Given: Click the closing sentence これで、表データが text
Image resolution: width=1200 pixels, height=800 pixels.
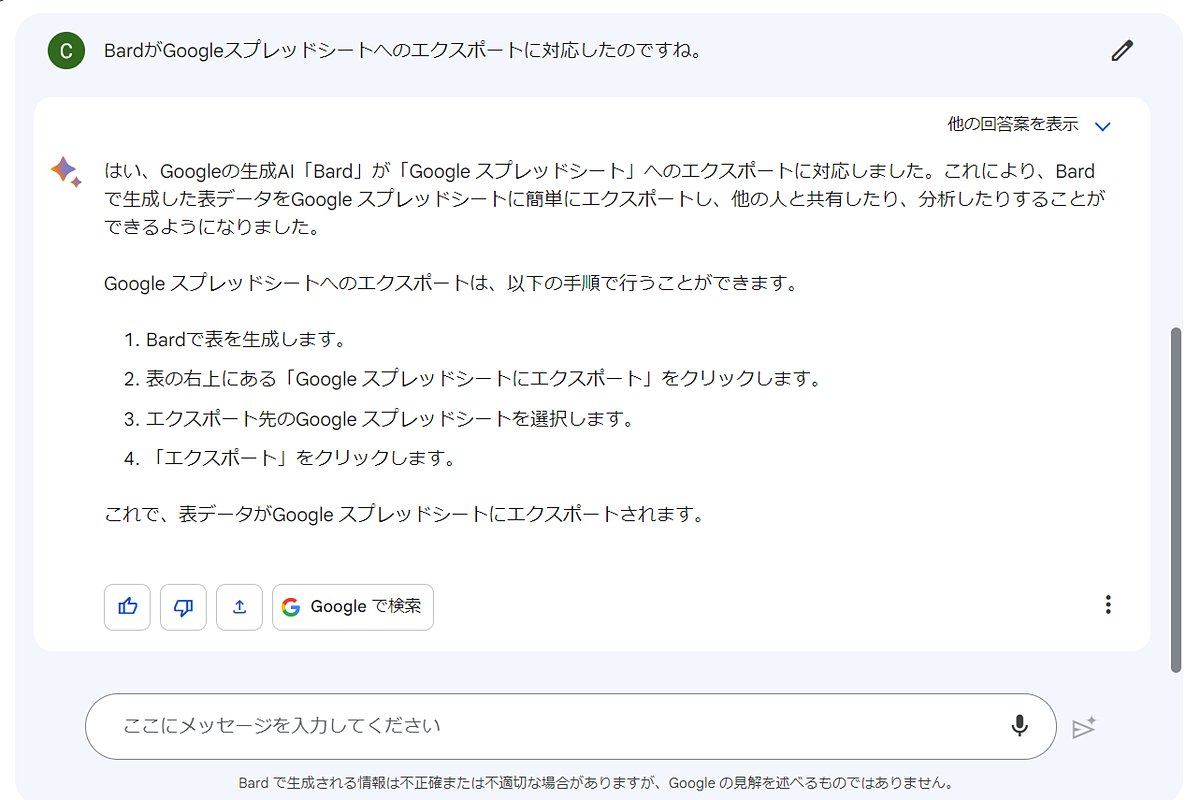Looking at the screenshot, I should coord(405,515).
